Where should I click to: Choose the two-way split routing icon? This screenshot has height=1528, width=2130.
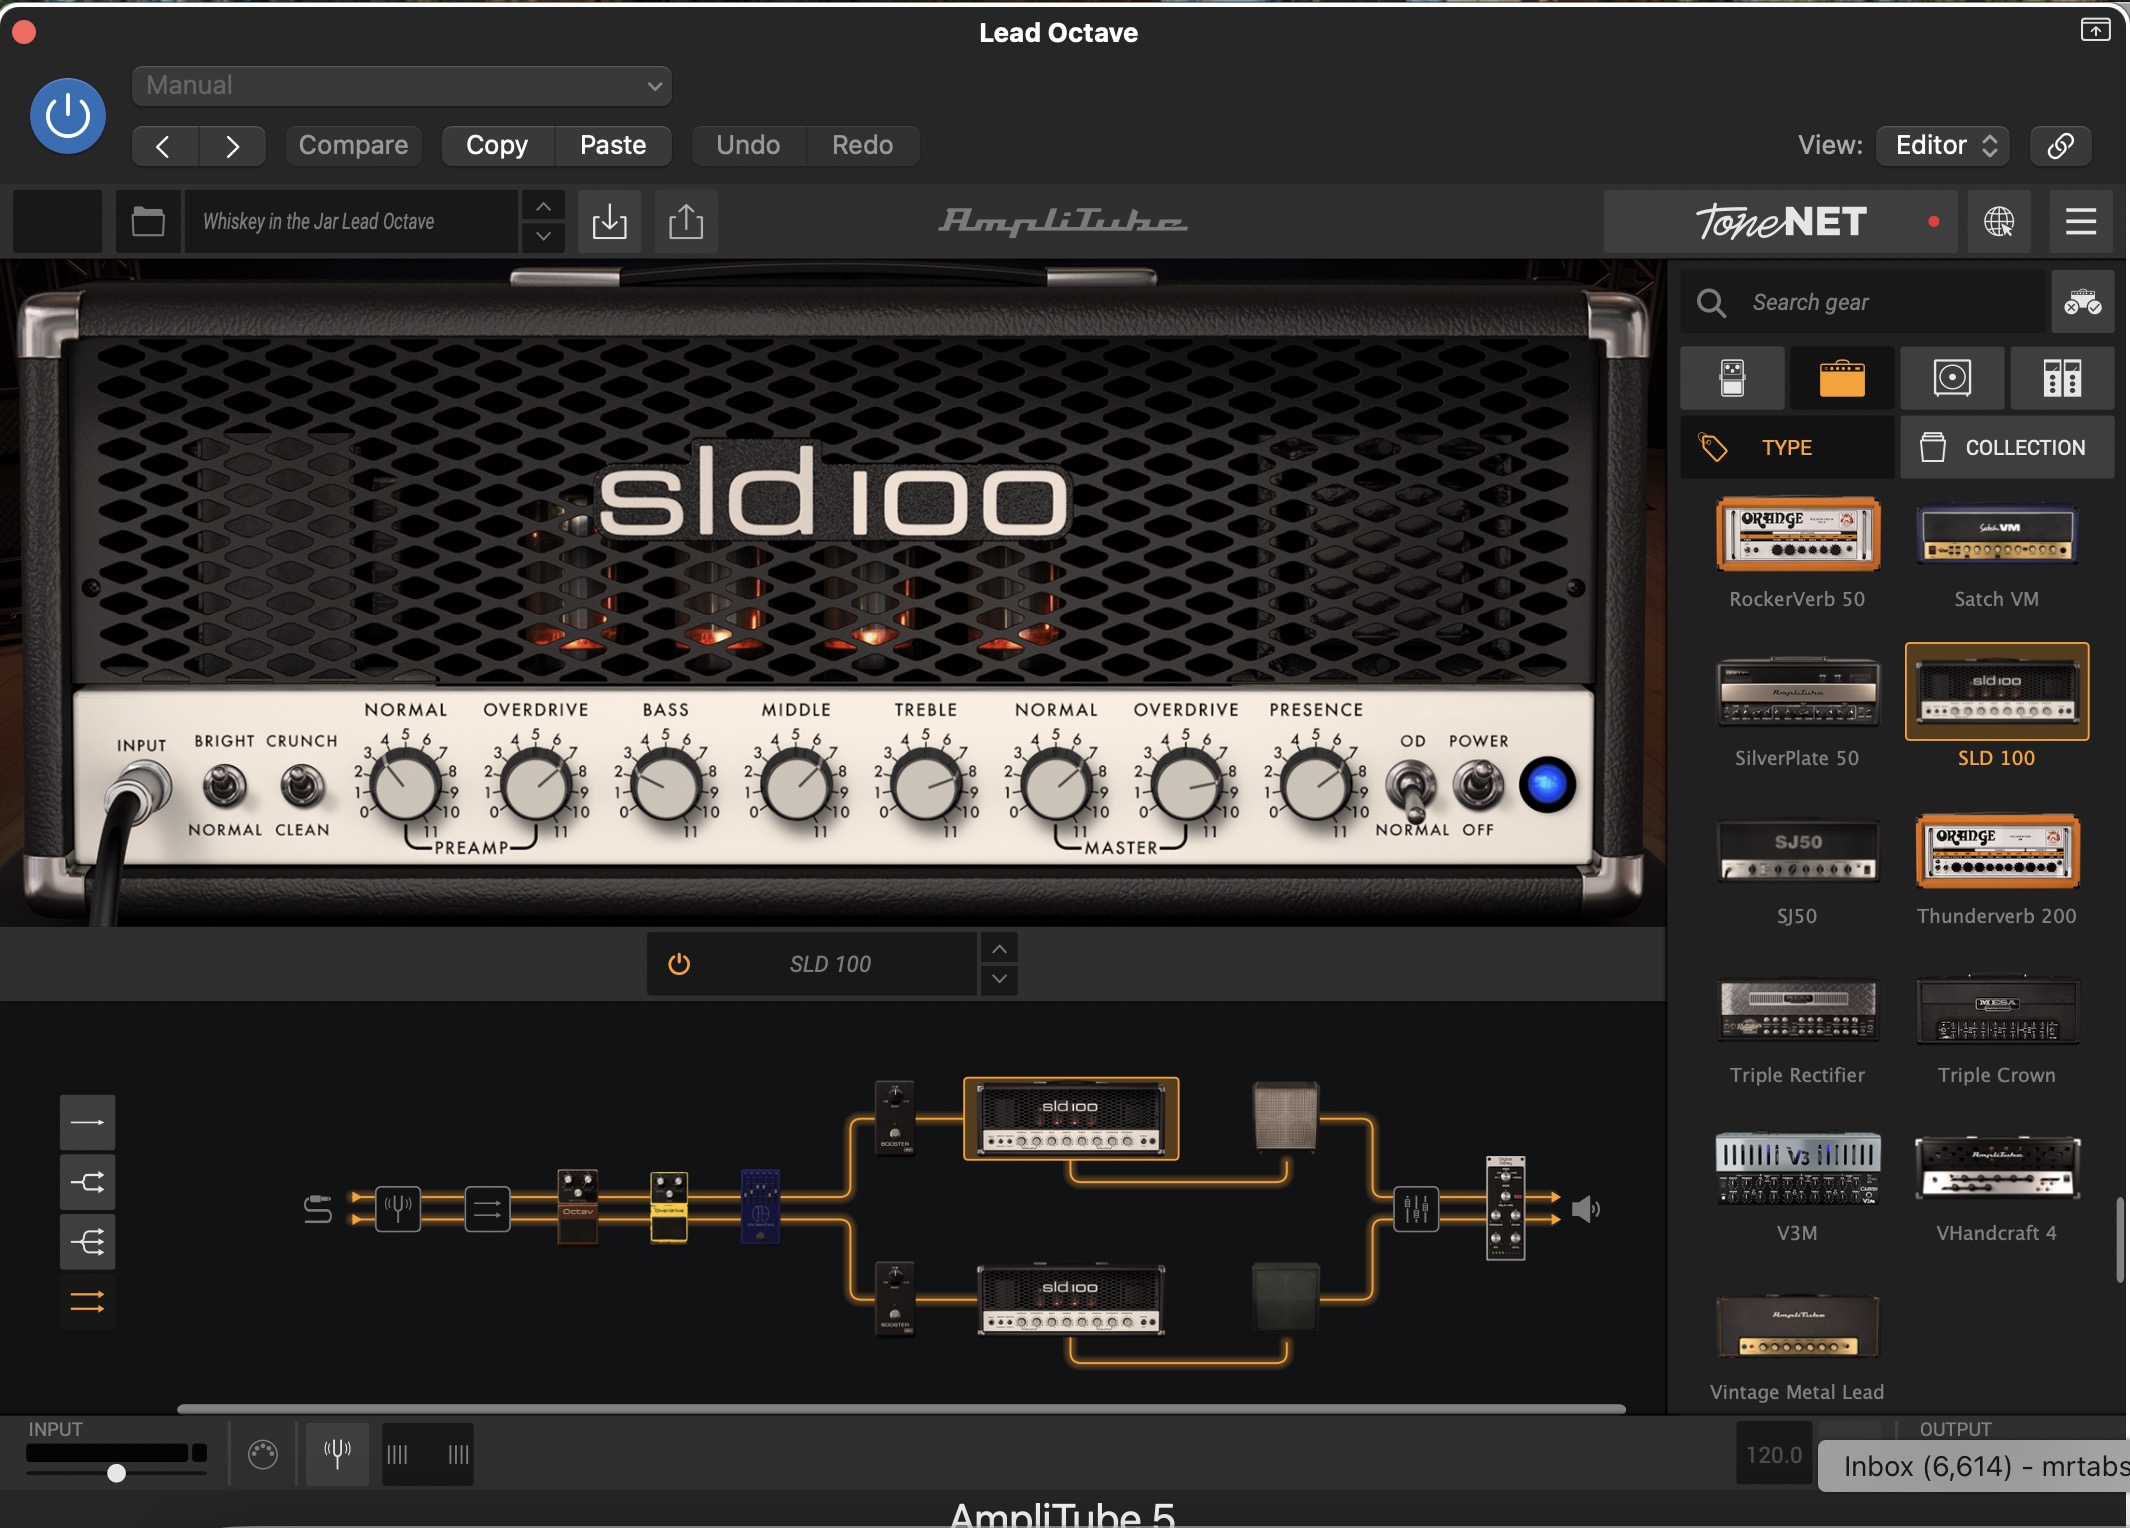coord(88,1182)
